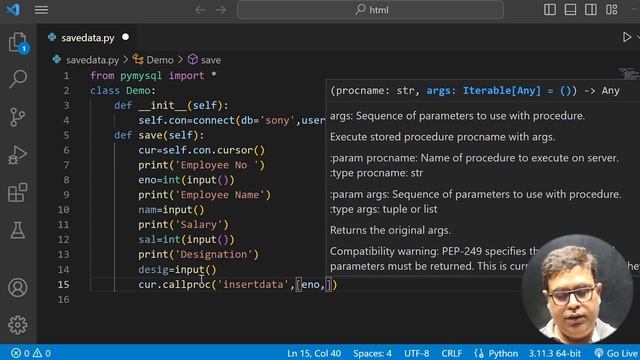Open the hamburger application menu
640x360 pixels.
click(x=41, y=10)
